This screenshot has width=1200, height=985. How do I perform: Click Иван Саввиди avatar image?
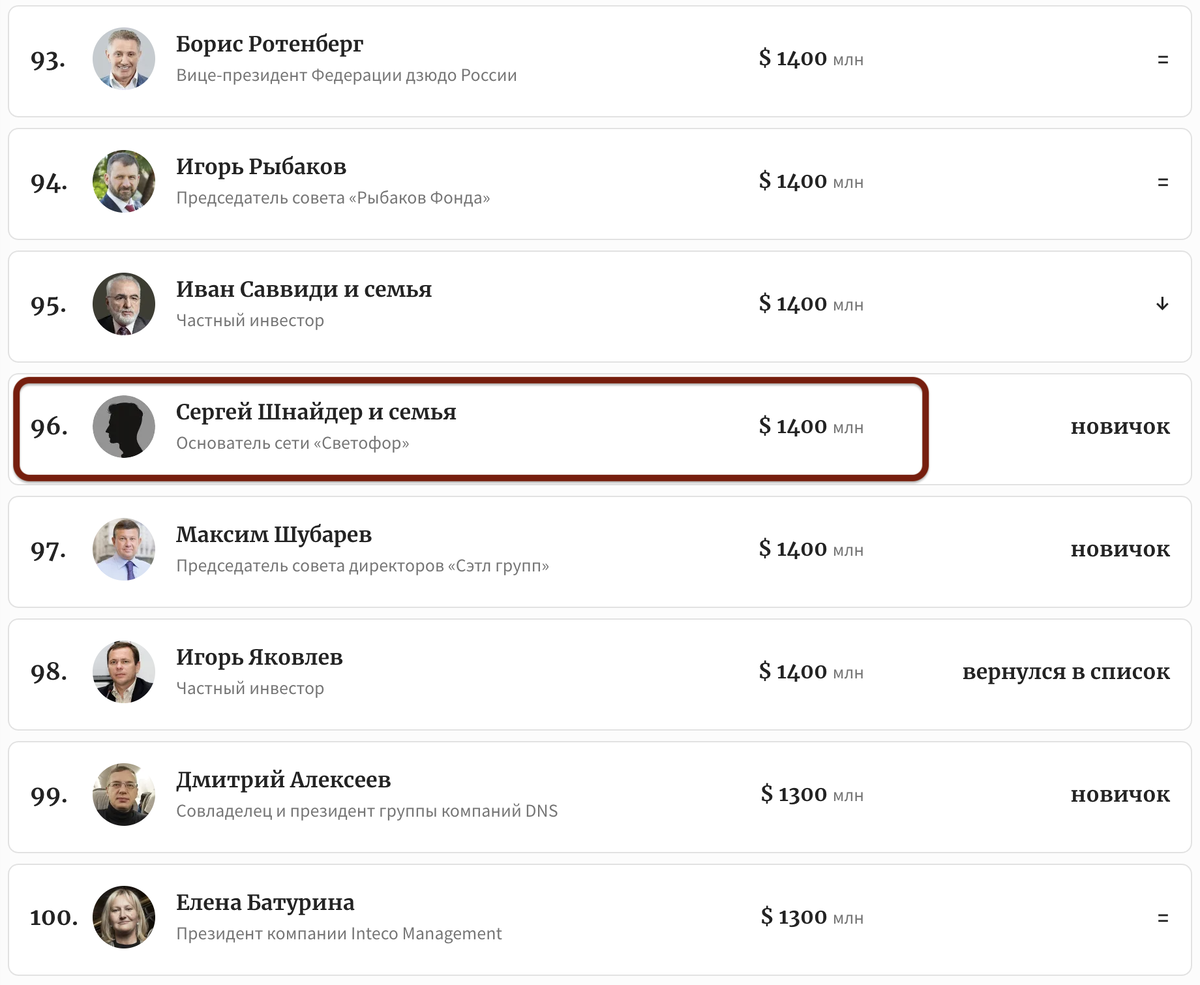tap(124, 304)
